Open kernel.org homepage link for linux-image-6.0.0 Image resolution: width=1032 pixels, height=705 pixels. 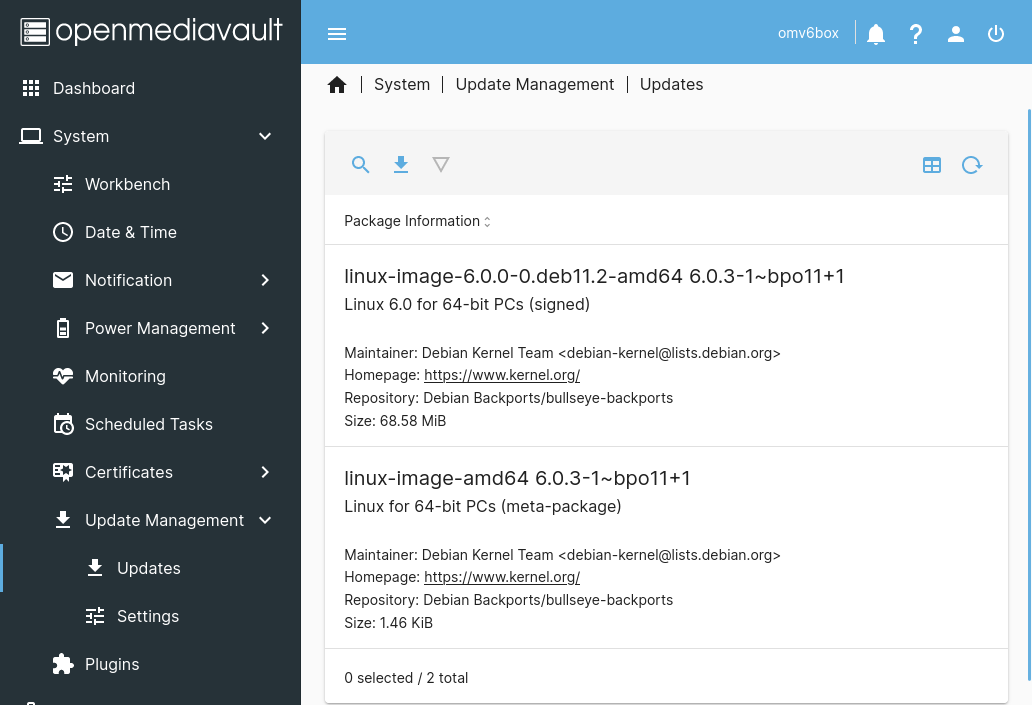tap(502, 375)
